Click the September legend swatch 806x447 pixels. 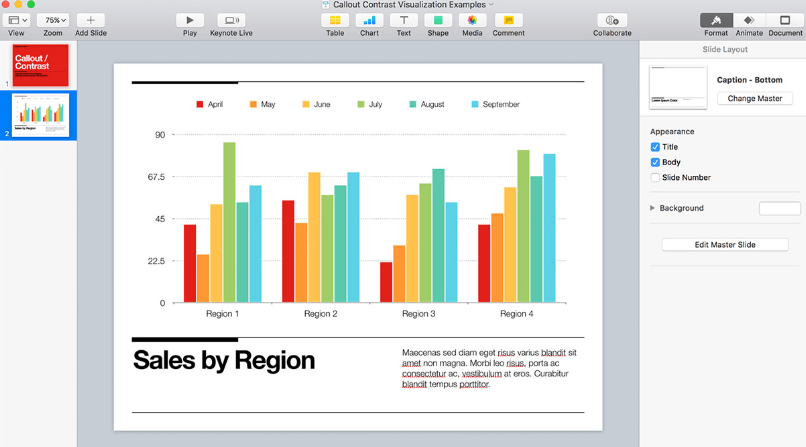pyautogui.click(x=475, y=104)
